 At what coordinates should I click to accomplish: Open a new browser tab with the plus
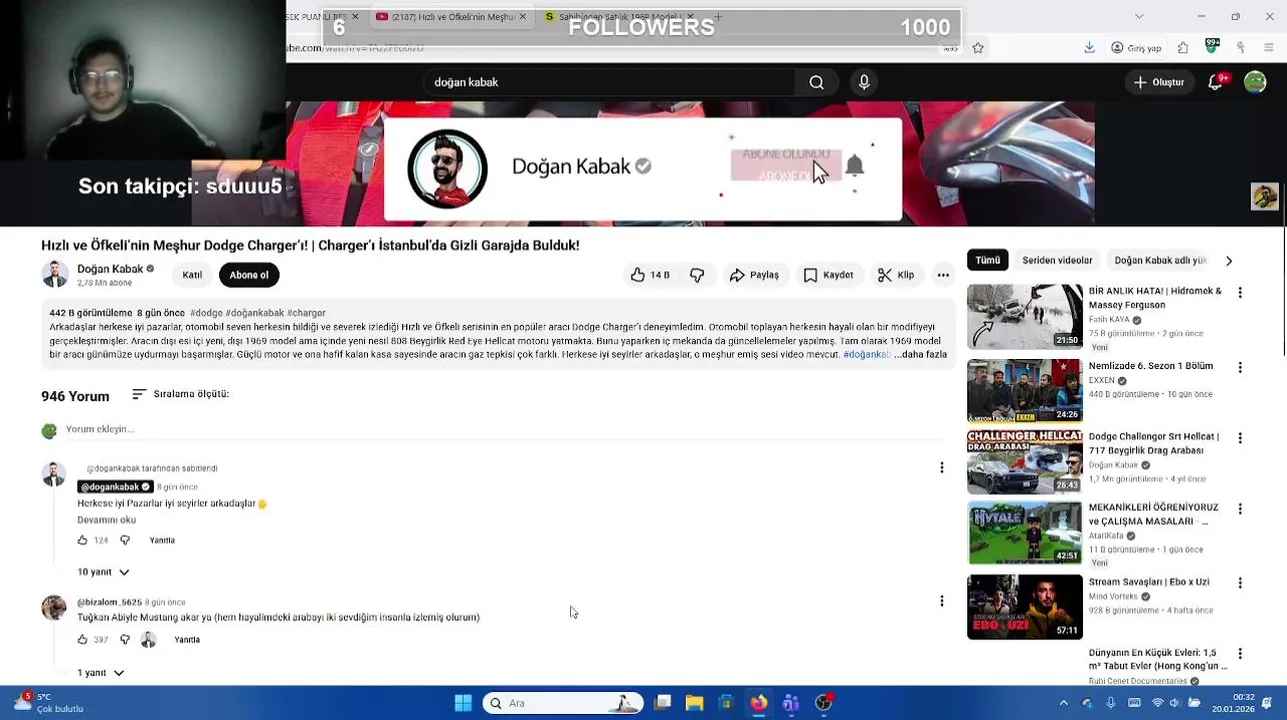click(717, 17)
